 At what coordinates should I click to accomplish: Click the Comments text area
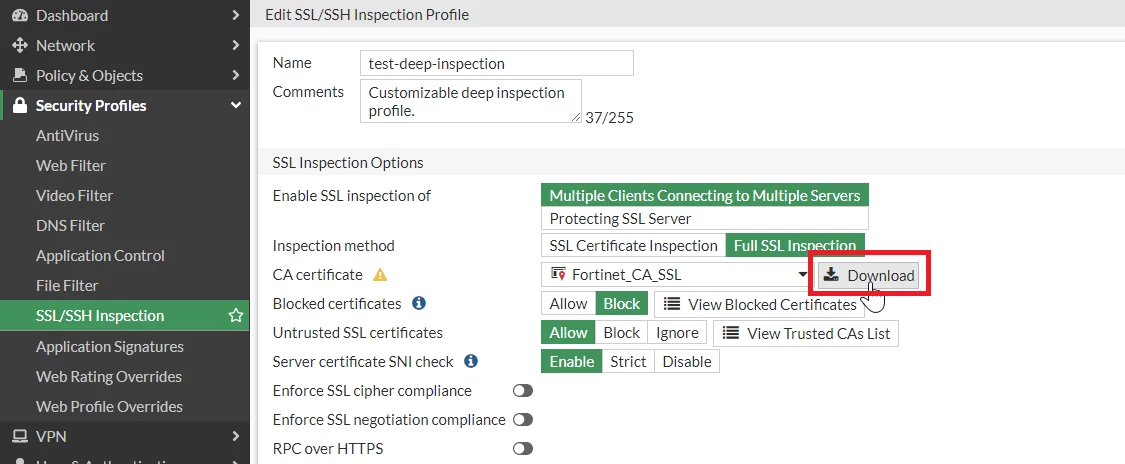tap(471, 101)
